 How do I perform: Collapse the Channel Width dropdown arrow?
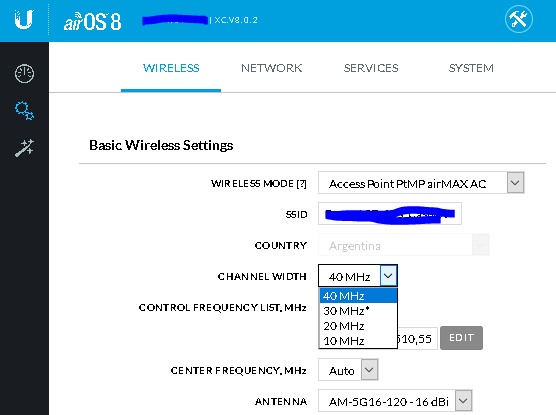tap(388, 276)
